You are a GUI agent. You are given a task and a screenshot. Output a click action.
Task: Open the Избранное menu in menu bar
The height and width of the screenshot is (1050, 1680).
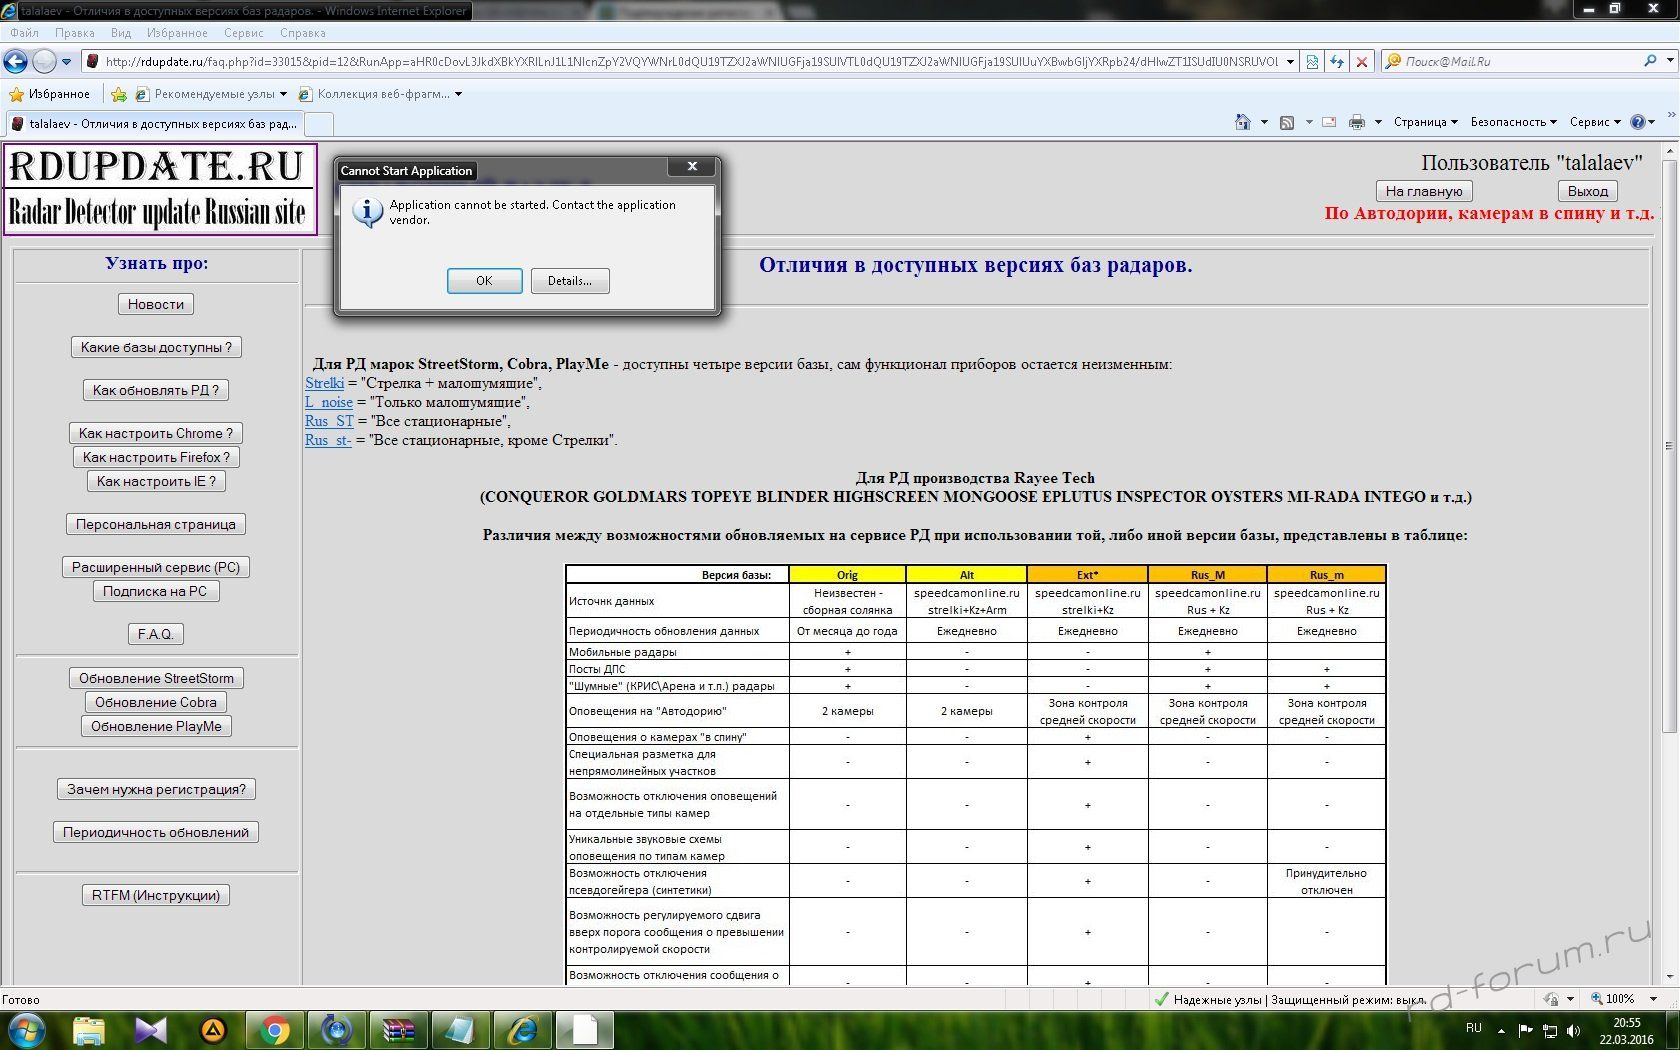point(177,33)
